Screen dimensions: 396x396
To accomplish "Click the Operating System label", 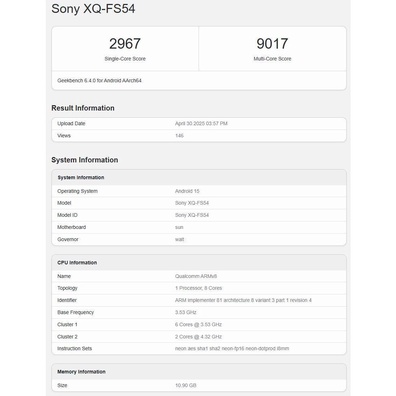I will [77, 191].
